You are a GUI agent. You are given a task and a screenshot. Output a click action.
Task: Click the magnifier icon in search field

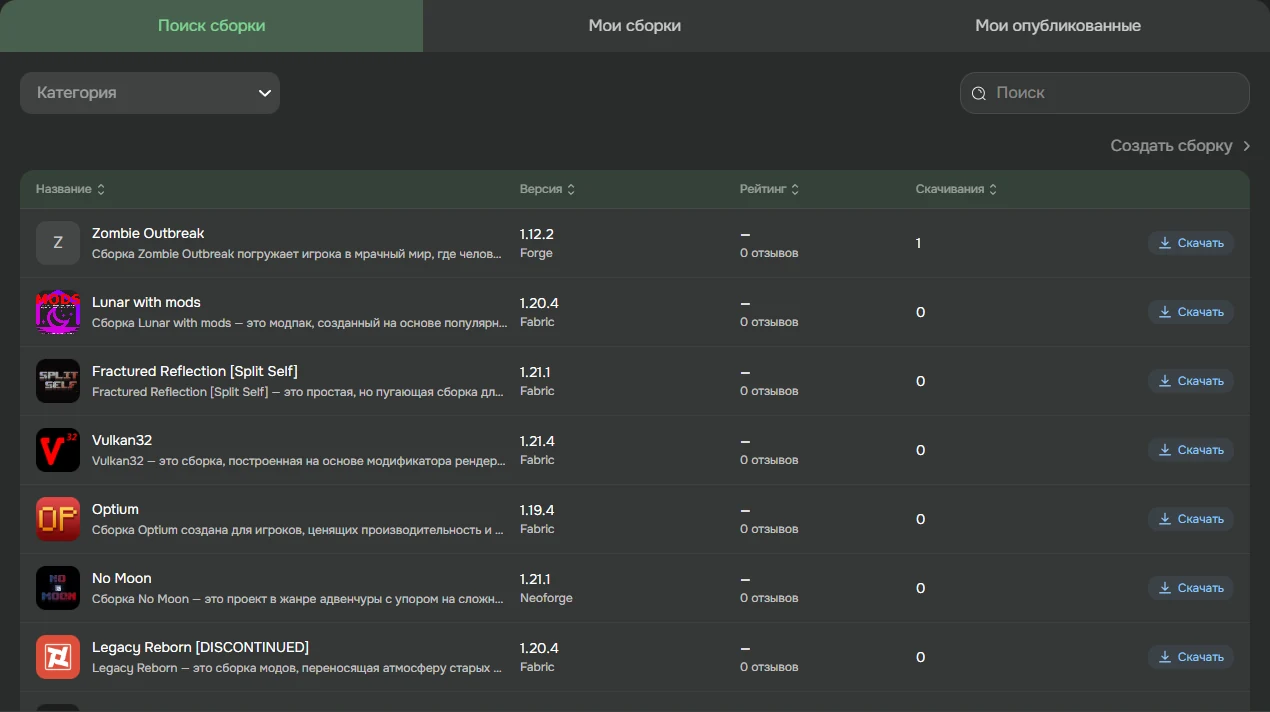click(x=979, y=93)
